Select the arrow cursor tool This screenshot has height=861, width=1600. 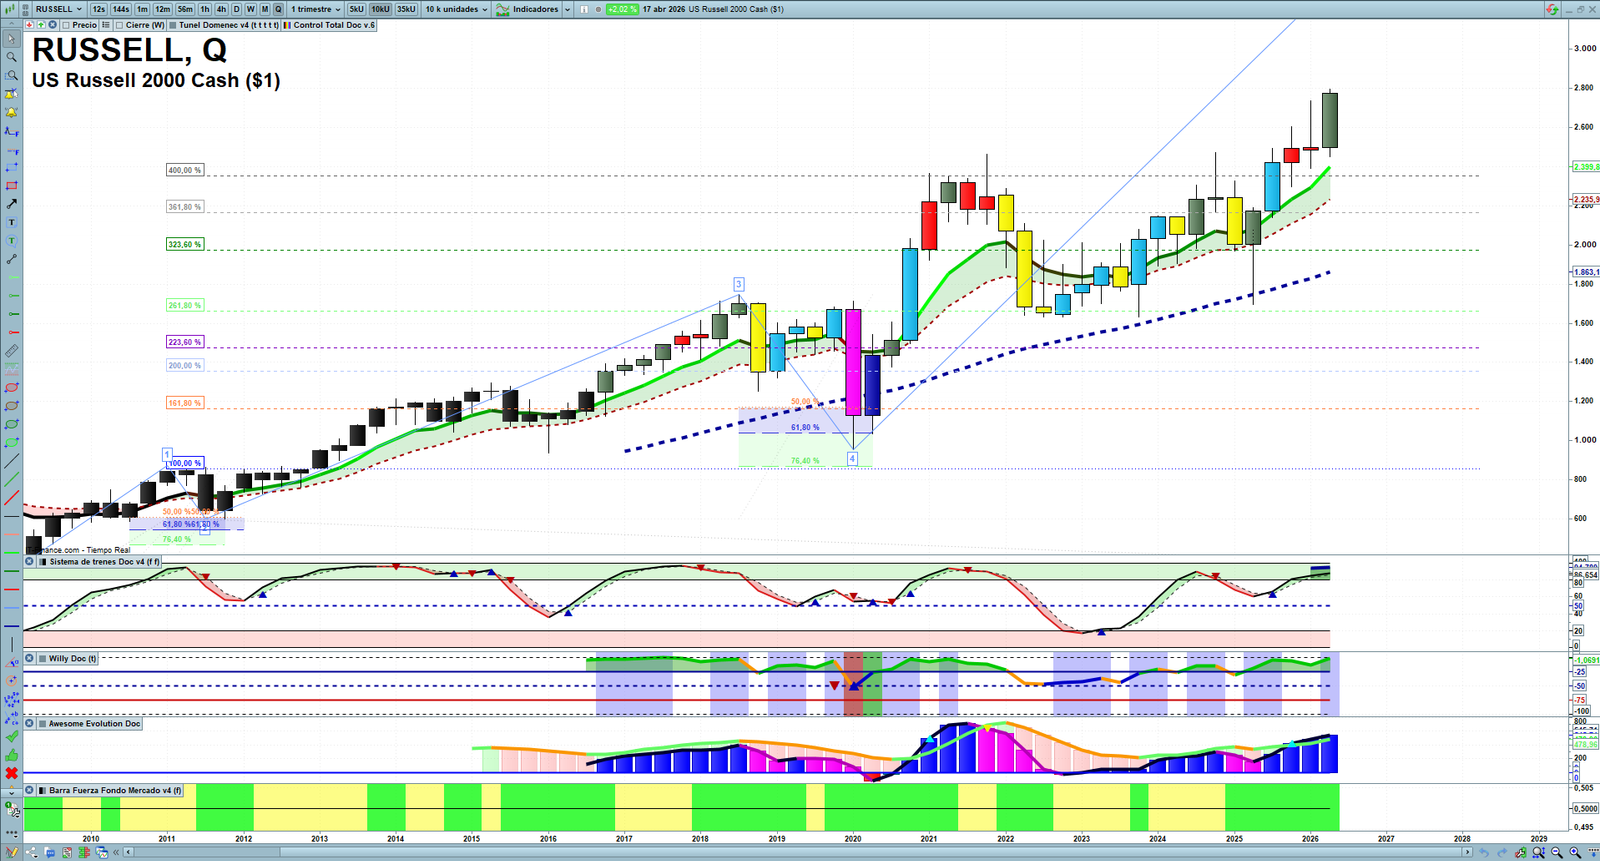[12, 39]
